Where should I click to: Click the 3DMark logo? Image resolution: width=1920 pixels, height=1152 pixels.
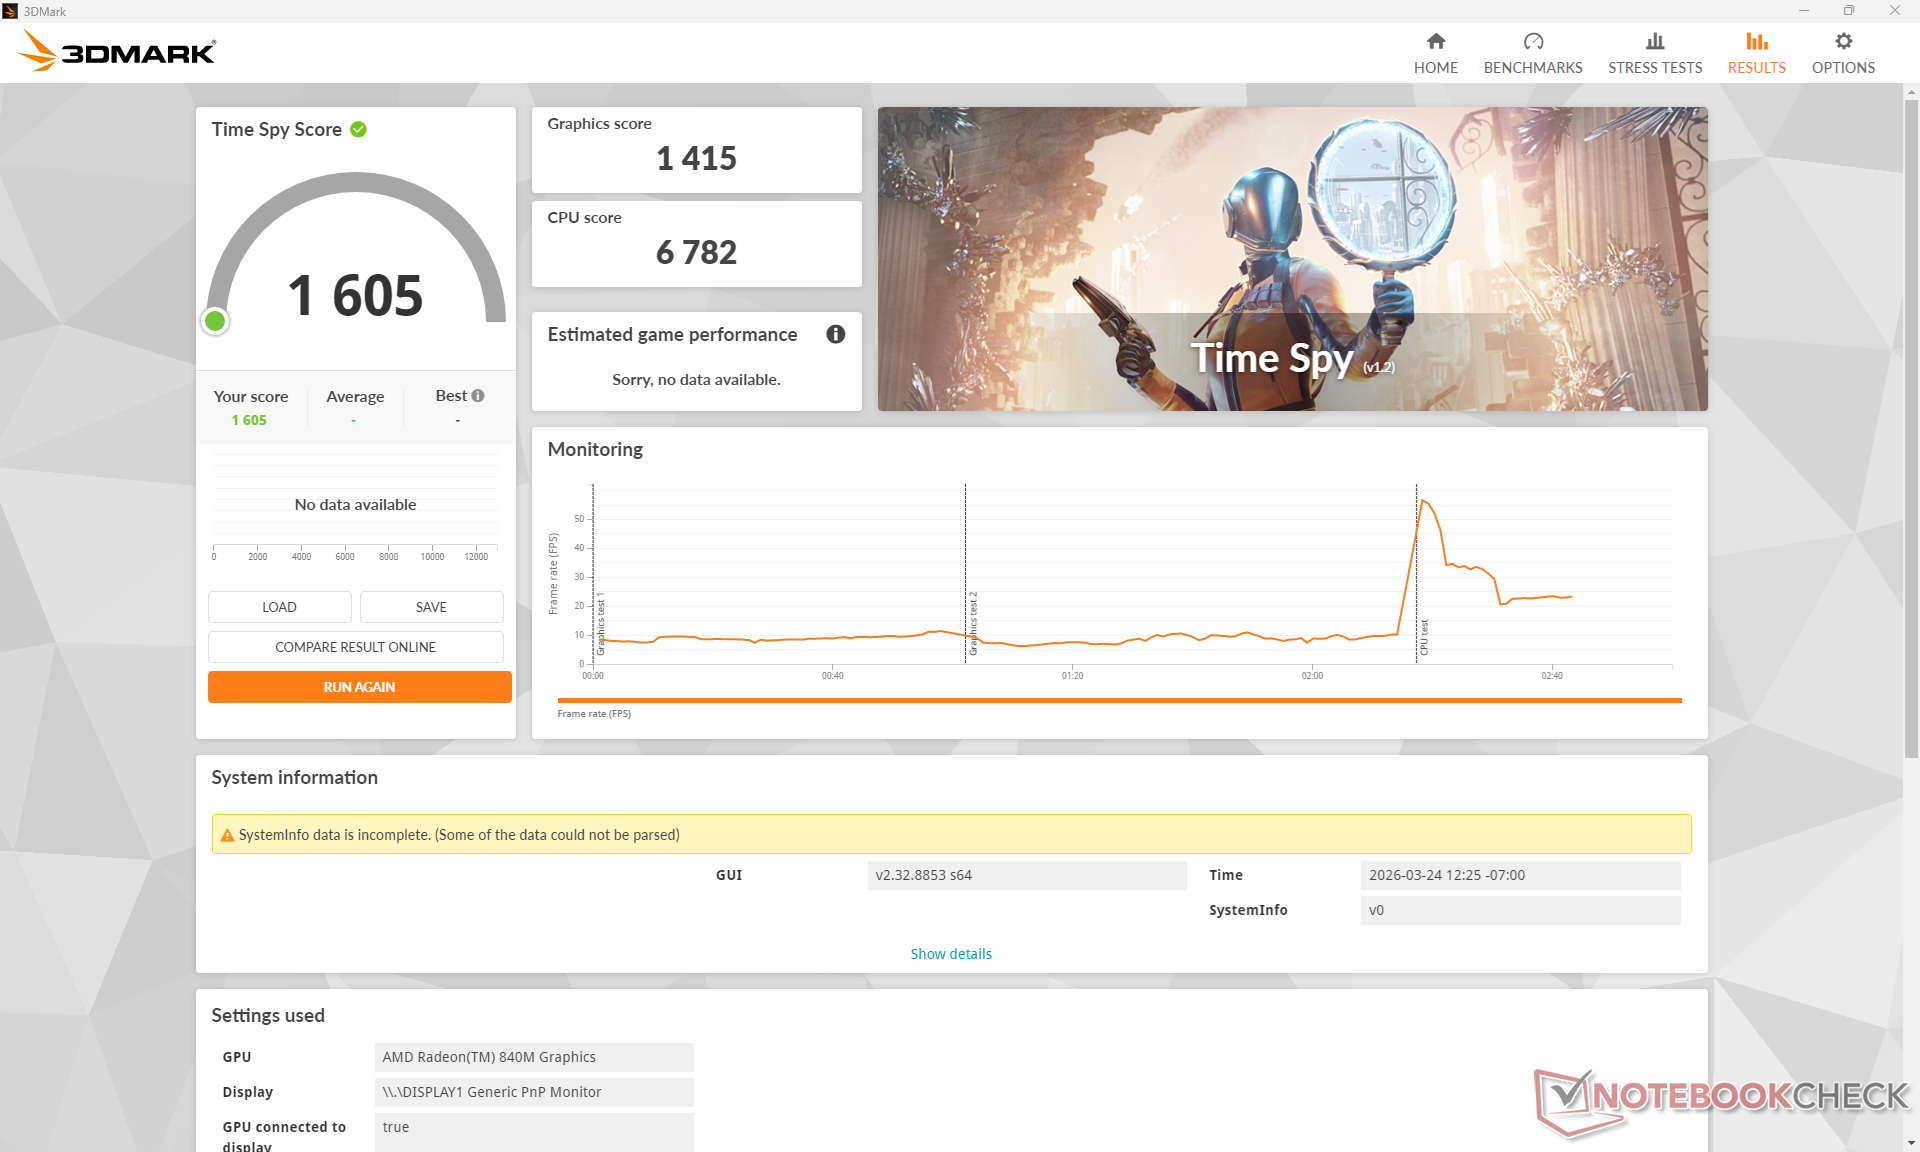coord(118,51)
